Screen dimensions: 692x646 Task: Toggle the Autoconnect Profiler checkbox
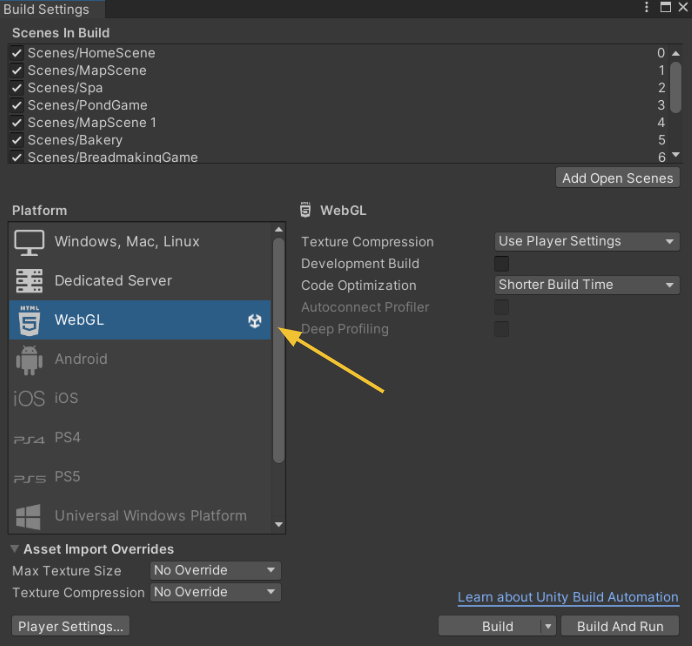click(501, 307)
